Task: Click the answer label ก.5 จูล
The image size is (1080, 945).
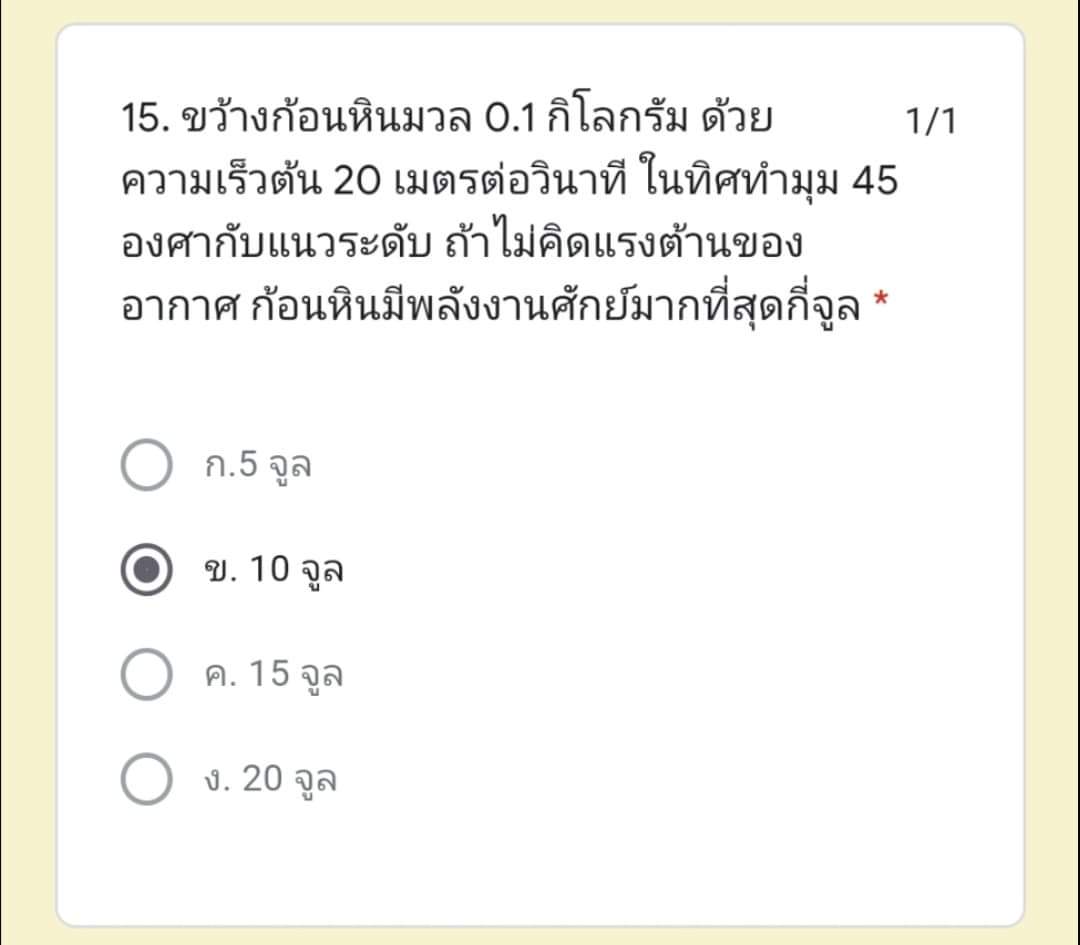Action: tap(258, 466)
